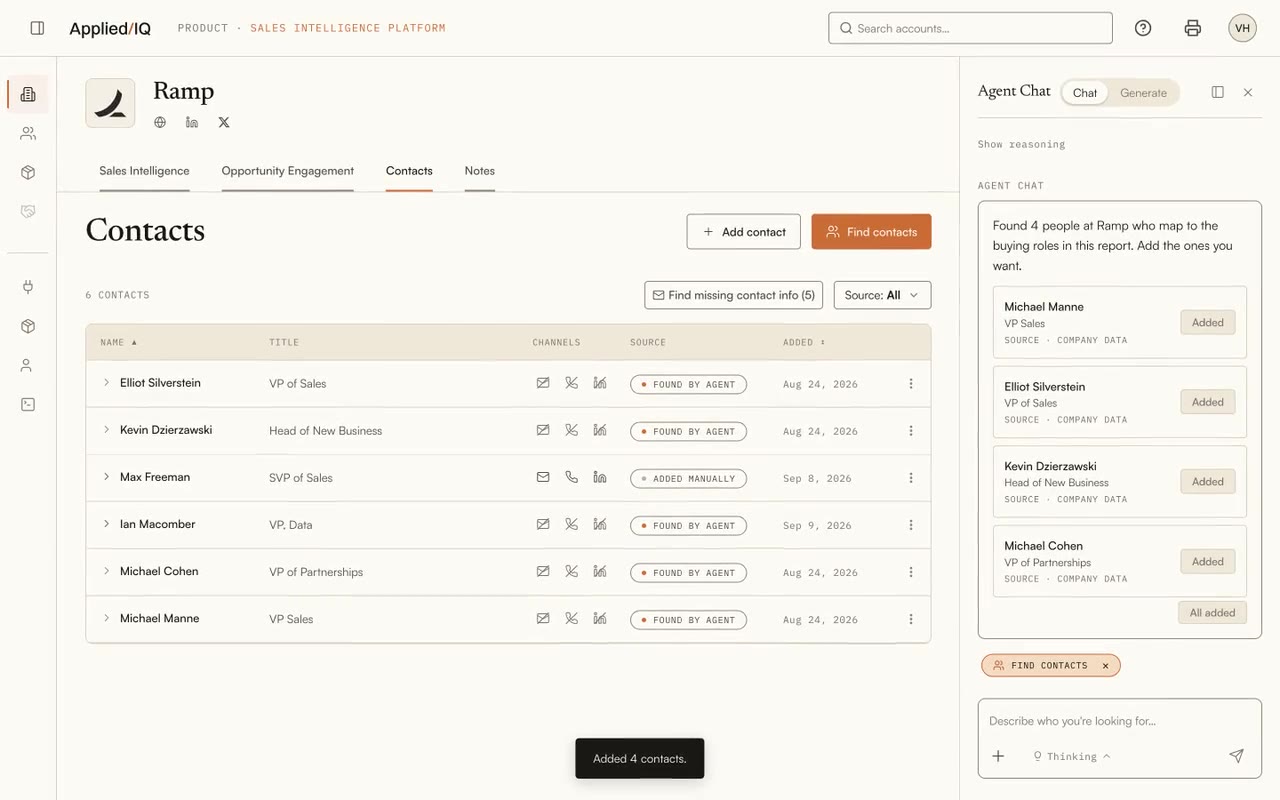Viewport: 1280px width, 800px height.
Task: Send the chat message arrow icon
Action: (1237, 756)
